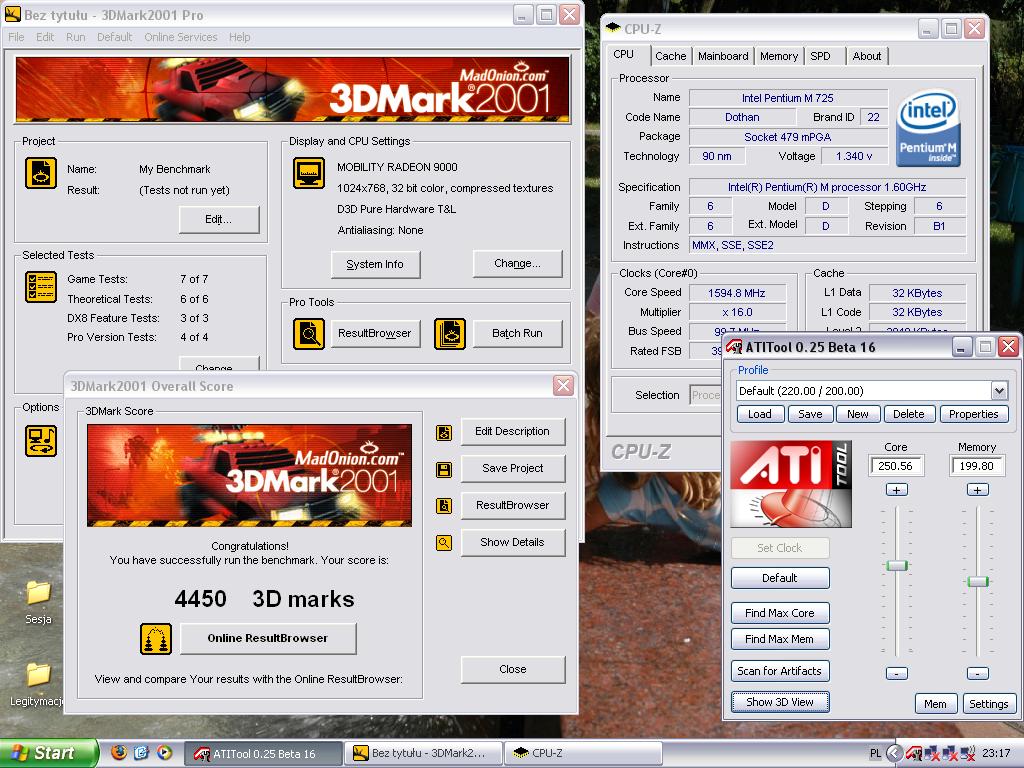Image resolution: width=1024 pixels, height=768 pixels.
Task: Click the Batch Run icon in Pro Tools
Action: pyautogui.click(x=450, y=334)
